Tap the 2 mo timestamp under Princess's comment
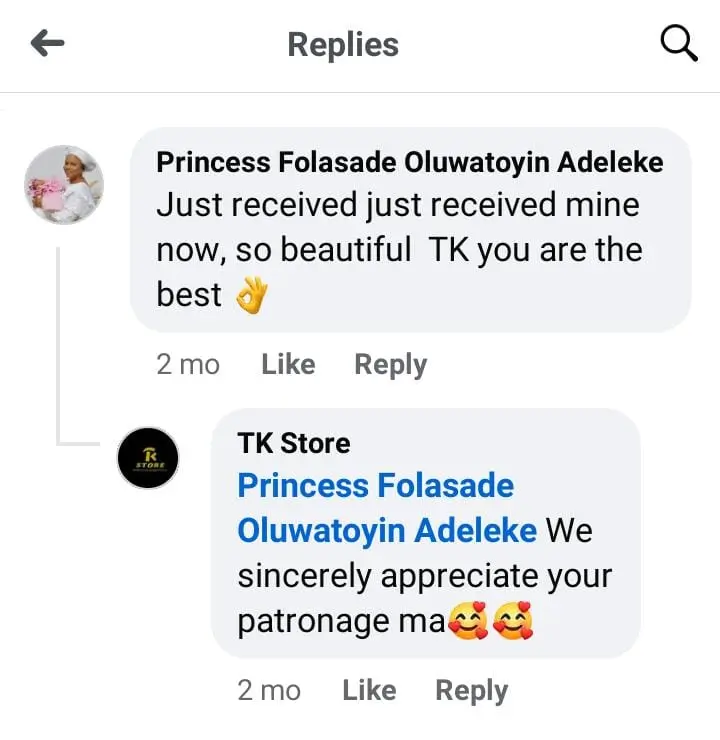Image resolution: width=720 pixels, height=740 pixels. (187, 365)
